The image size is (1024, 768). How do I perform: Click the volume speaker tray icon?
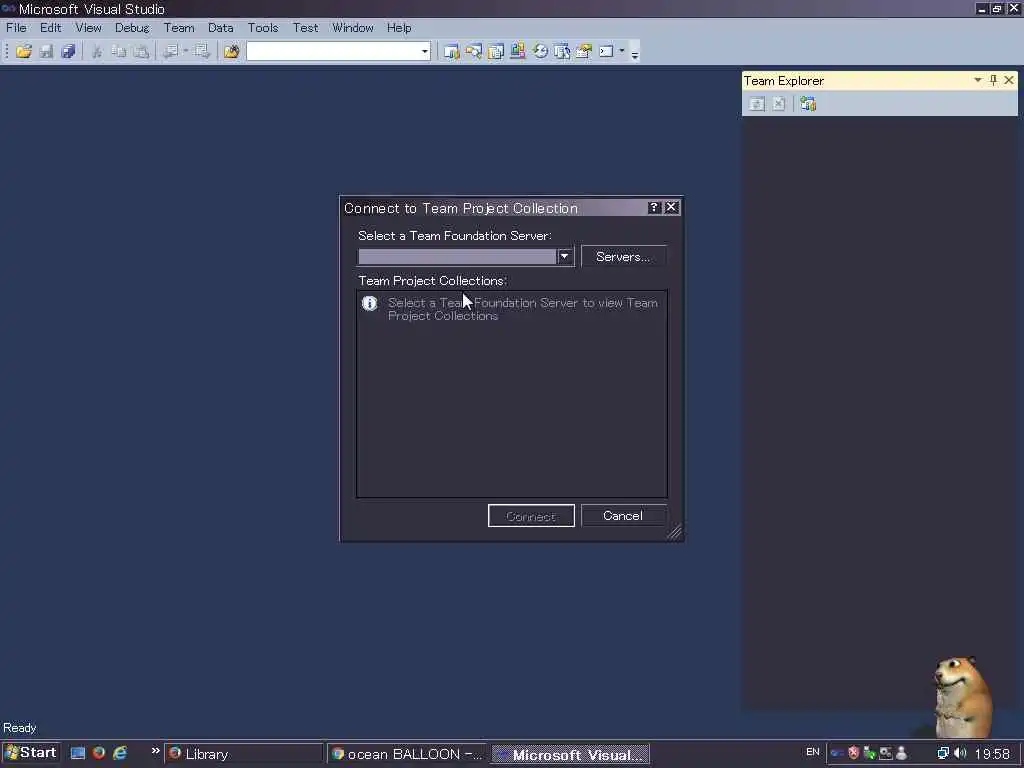click(960, 753)
